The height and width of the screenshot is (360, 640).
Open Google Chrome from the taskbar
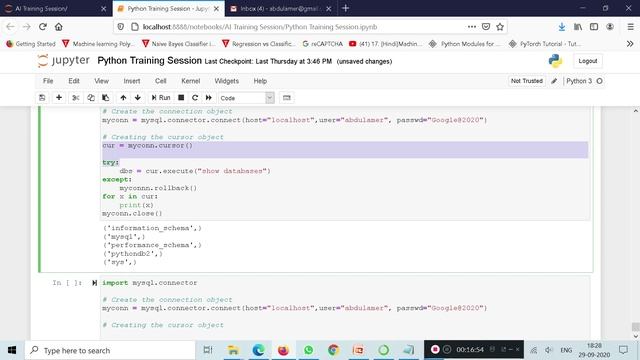(x=333, y=350)
